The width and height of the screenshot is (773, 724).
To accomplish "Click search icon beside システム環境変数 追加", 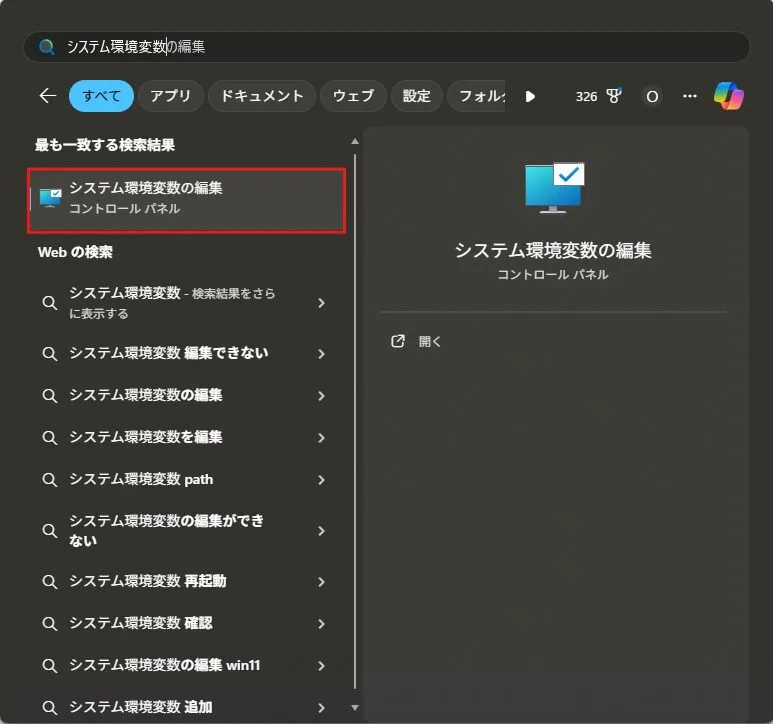I will 49,708.
